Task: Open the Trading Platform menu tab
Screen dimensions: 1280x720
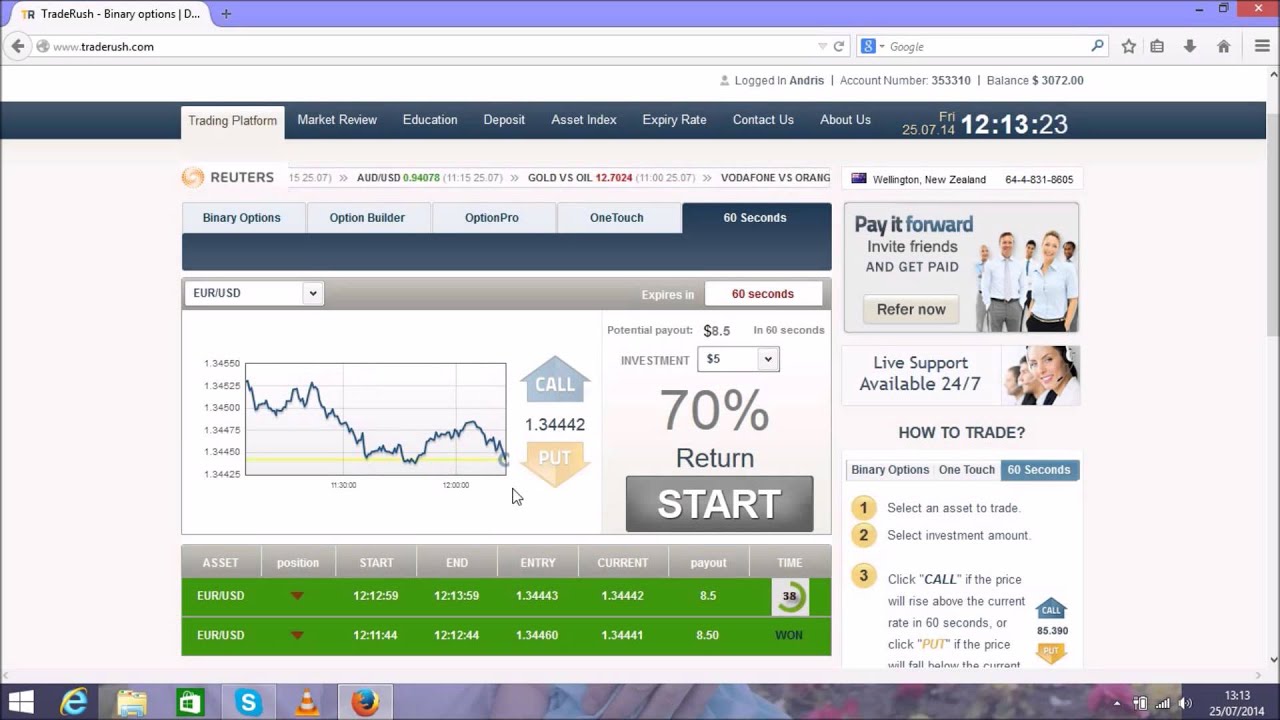Action: click(x=232, y=121)
